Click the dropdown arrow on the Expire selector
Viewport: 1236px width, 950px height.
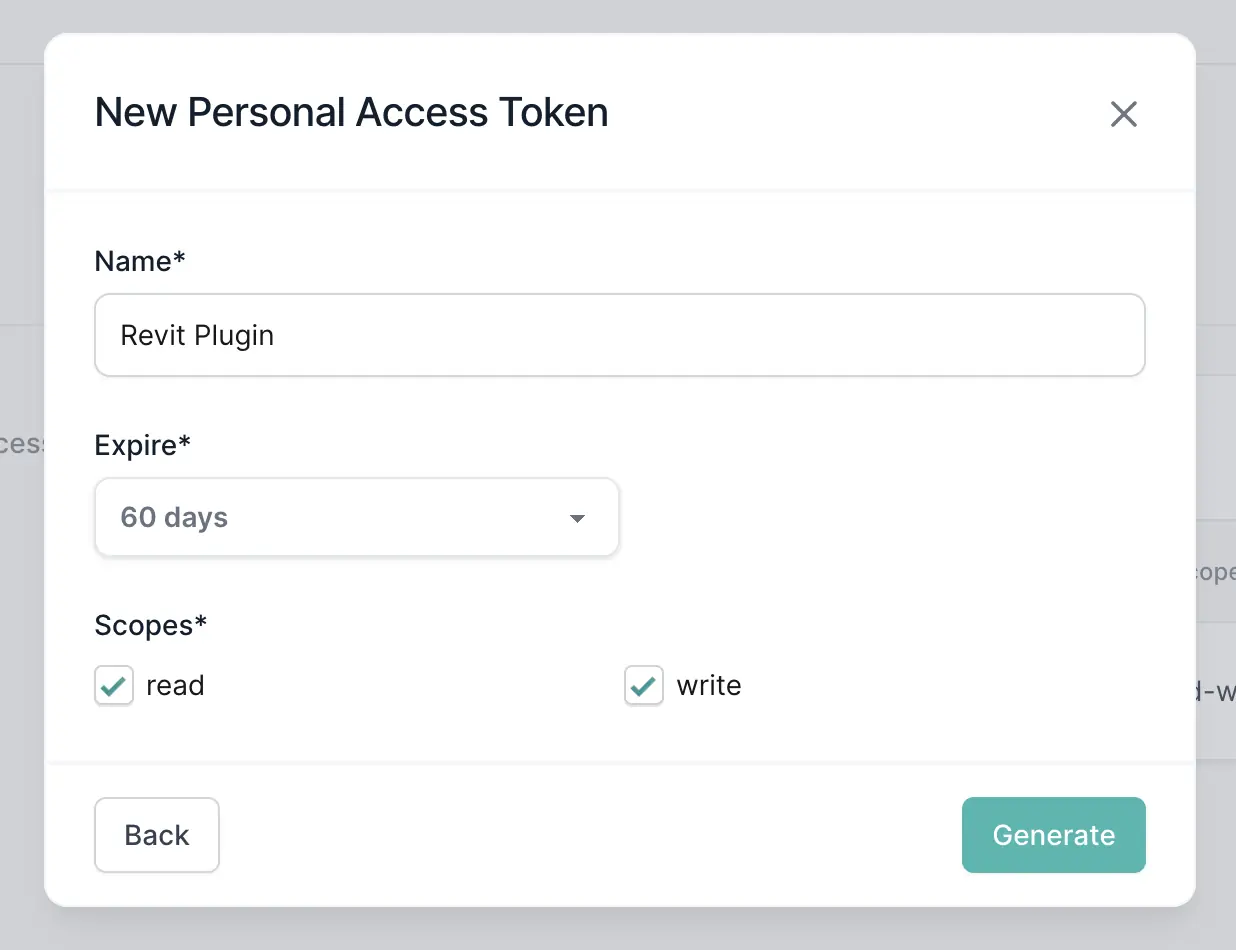pos(577,518)
